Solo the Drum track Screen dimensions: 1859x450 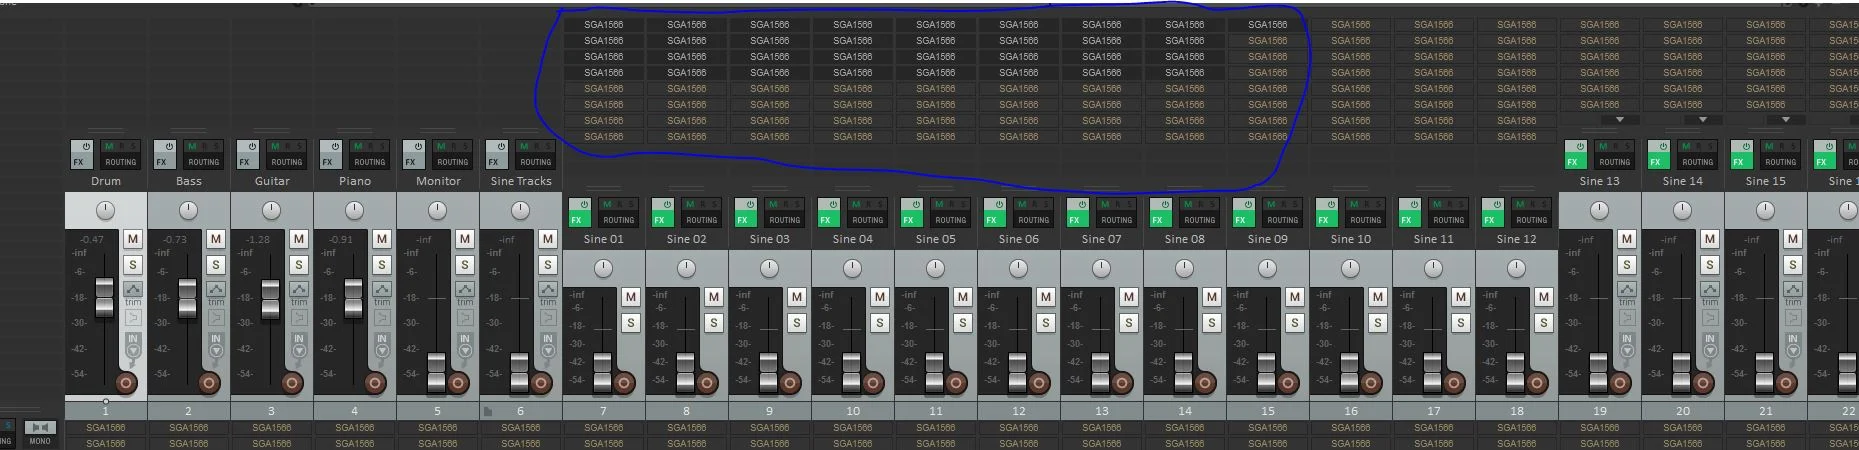tap(132, 265)
